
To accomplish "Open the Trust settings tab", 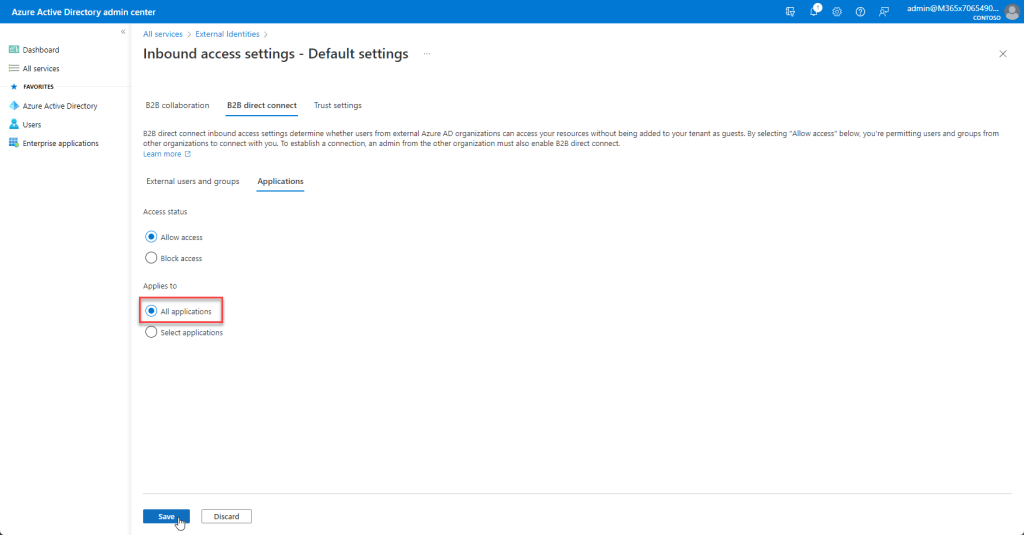I will (x=337, y=105).
